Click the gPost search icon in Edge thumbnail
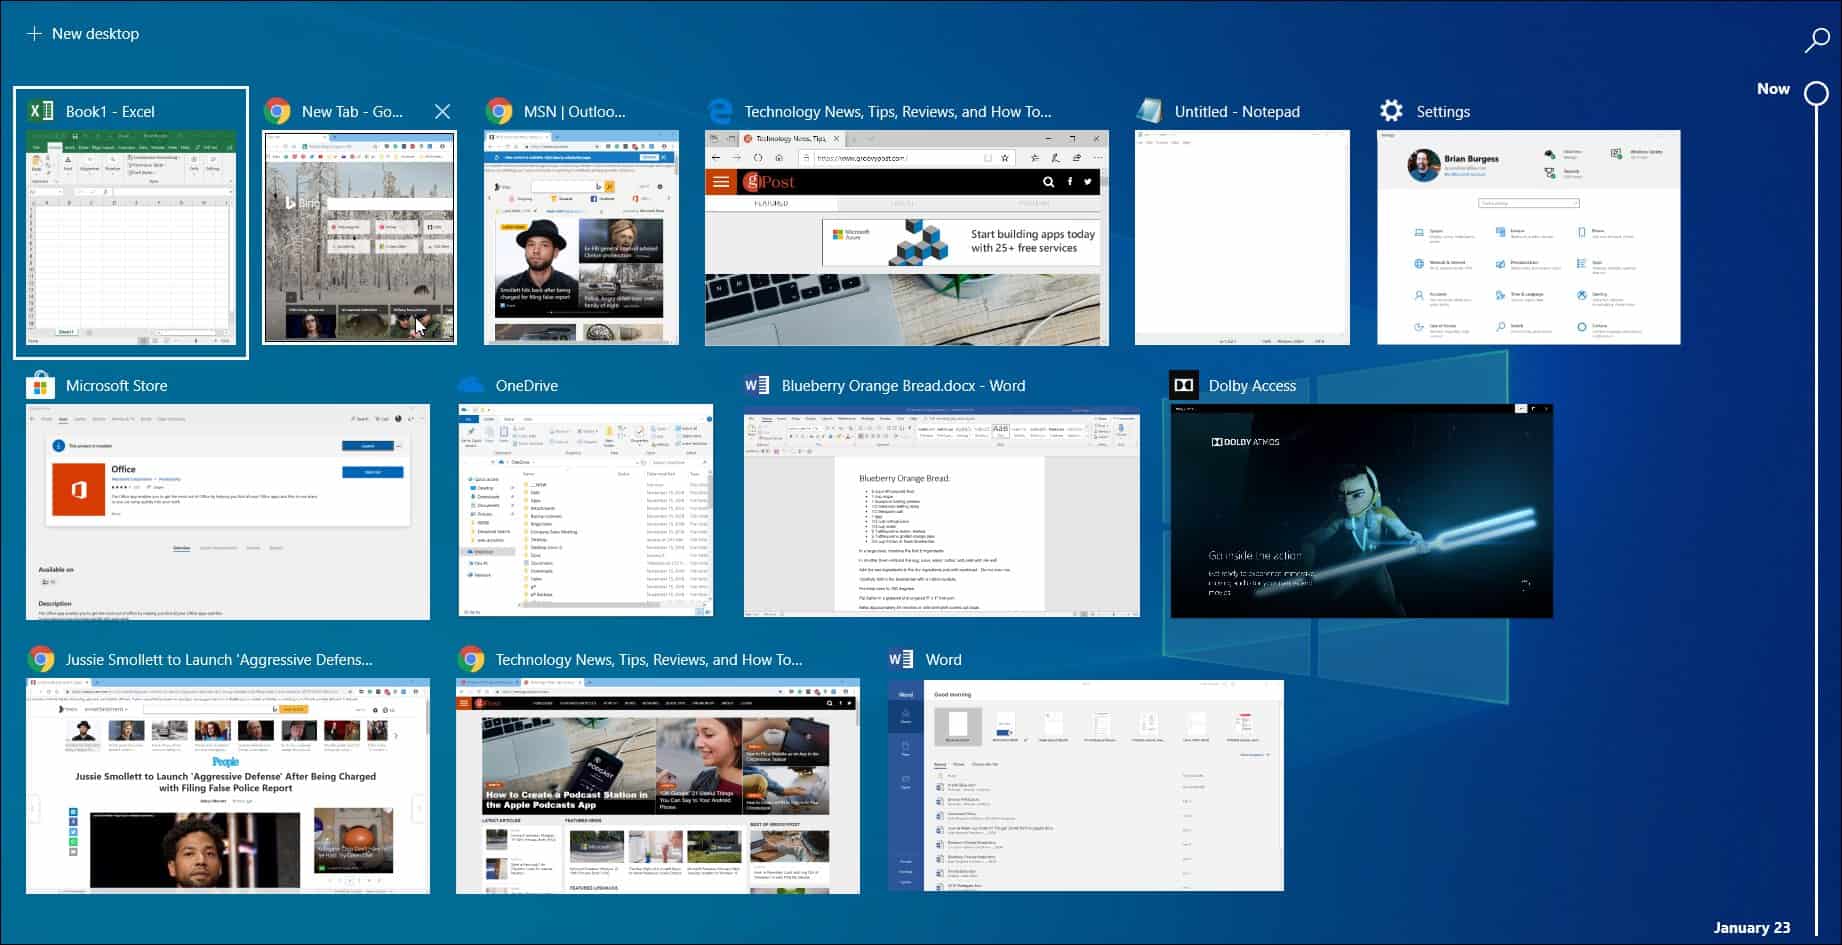The width and height of the screenshot is (1842, 945). (x=1048, y=182)
